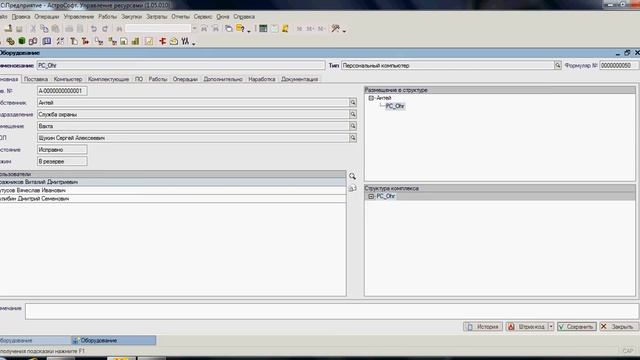Open the Отчеты menu
This screenshot has width=640, height=360.
coord(180,17)
